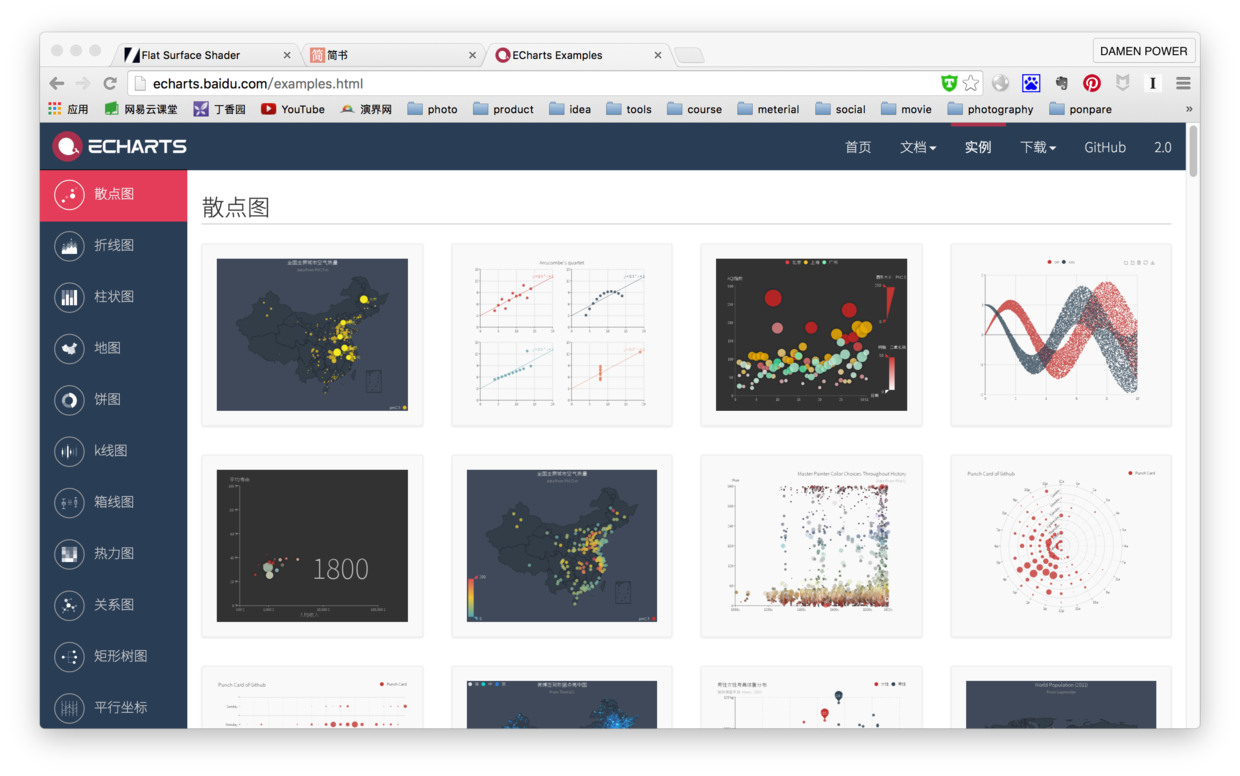Expand the 文档 dropdown menu

(918, 147)
